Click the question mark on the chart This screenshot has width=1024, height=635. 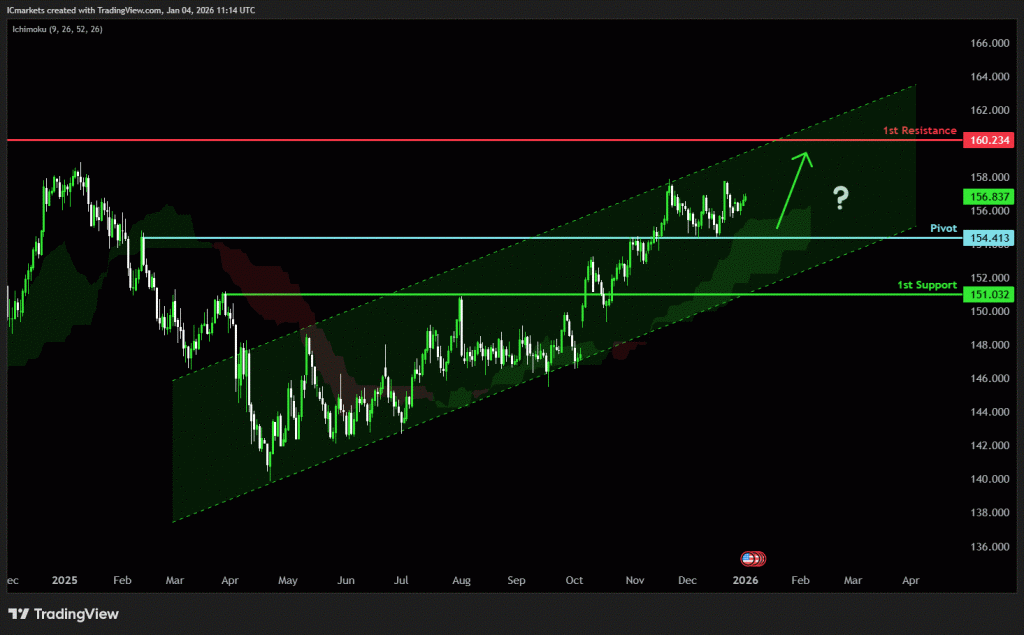(x=841, y=198)
